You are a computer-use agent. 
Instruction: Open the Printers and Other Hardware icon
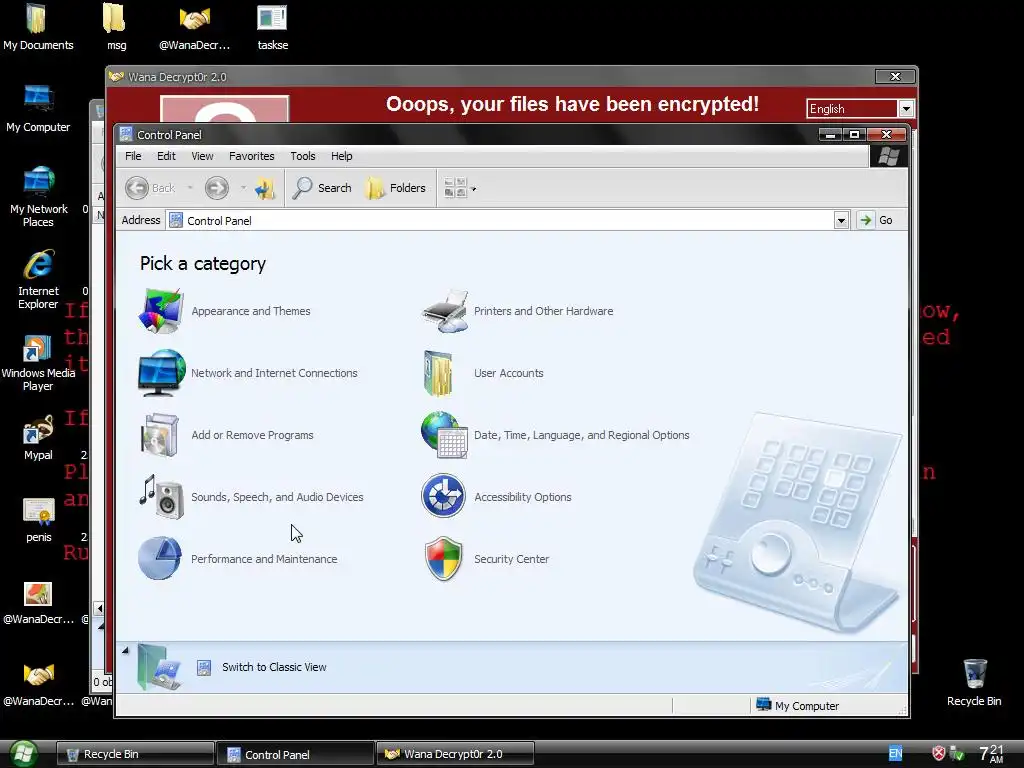click(445, 311)
